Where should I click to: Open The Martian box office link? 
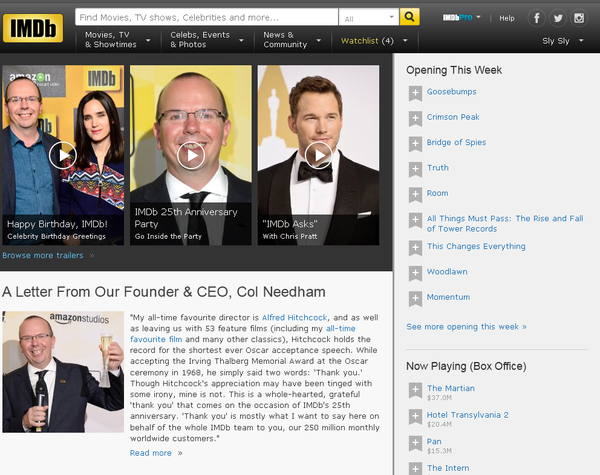451,388
